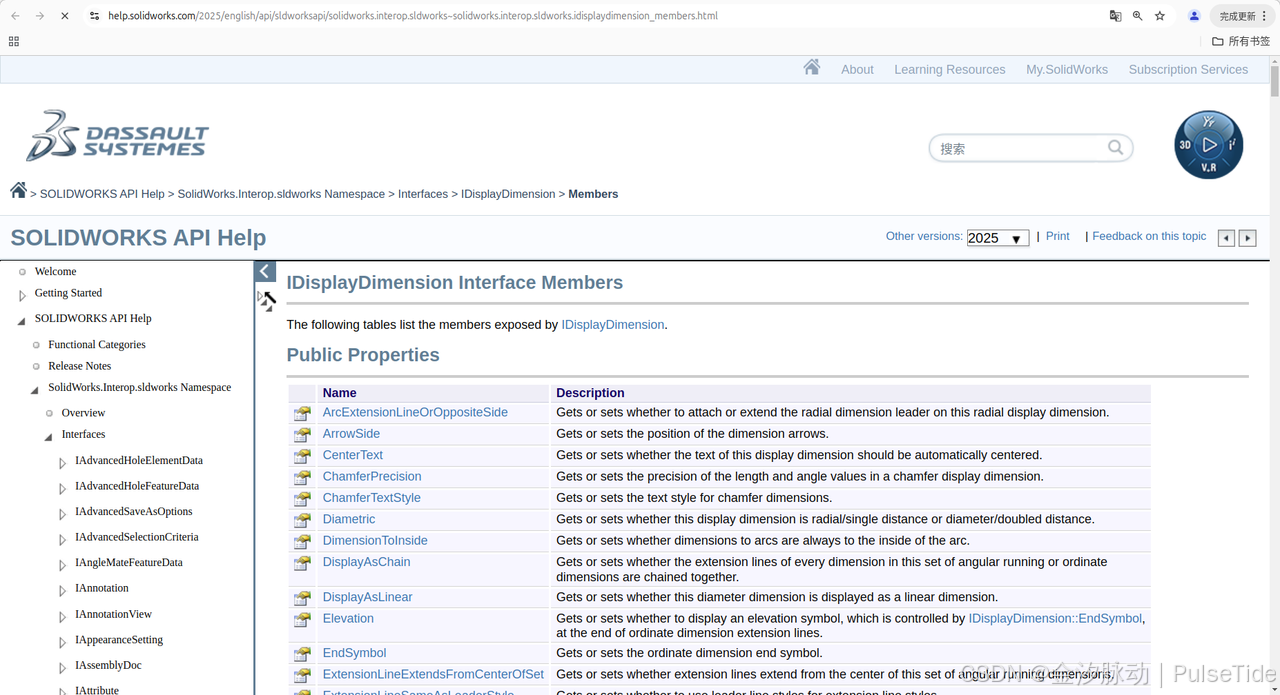Open the DimensionToInside property link
The image size is (1280, 695).
click(x=375, y=540)
